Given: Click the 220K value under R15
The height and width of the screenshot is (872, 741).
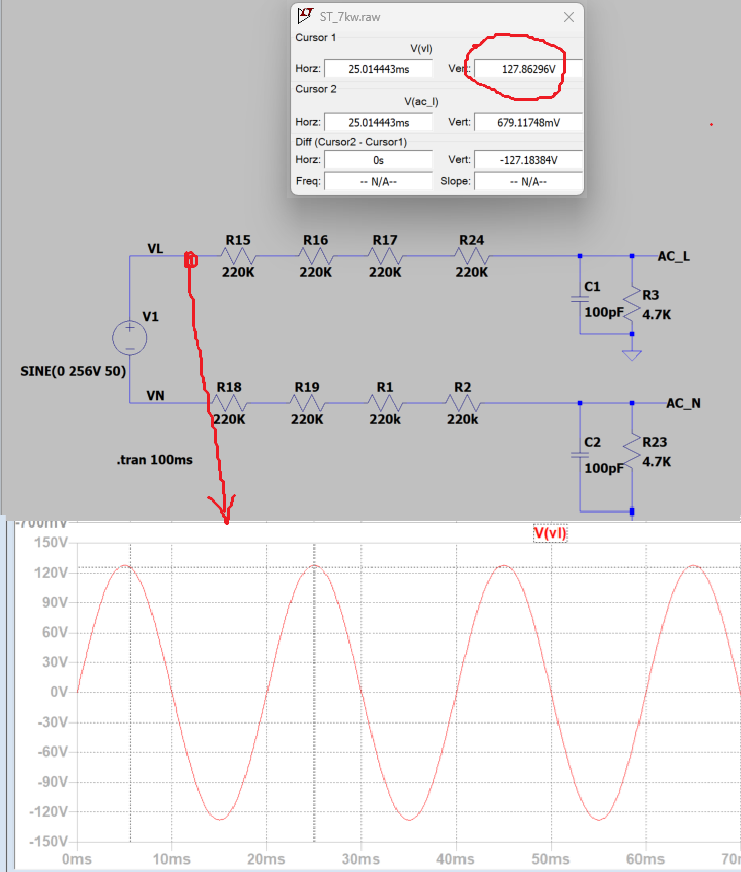Looking at the screenshot, I should point(238,272).
